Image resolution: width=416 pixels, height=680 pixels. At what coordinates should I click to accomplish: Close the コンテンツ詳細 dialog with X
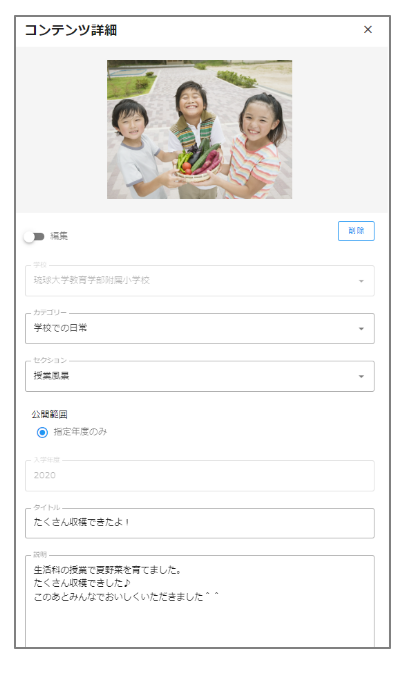click(367, 29)
